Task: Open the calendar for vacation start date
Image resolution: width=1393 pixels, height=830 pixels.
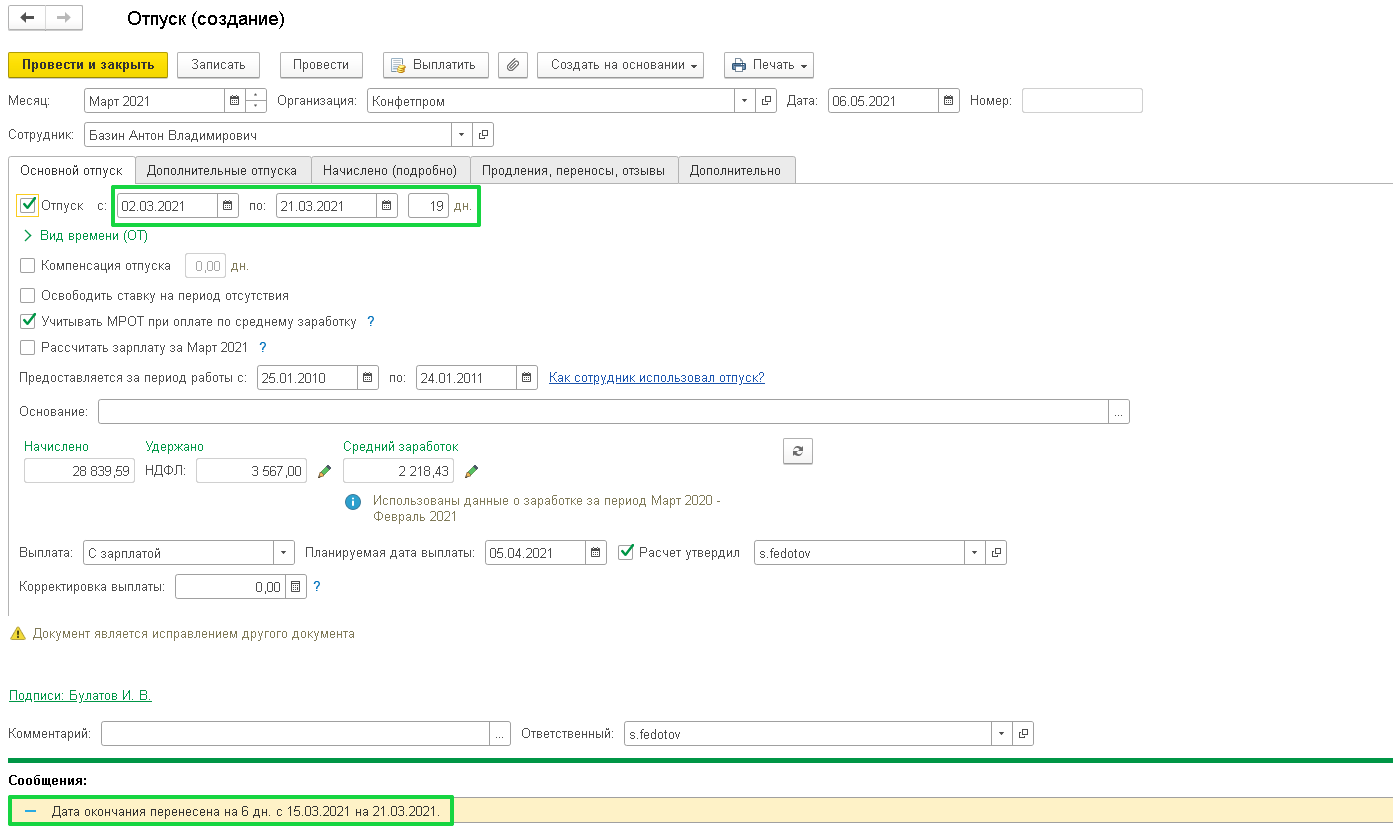Action: [229, 206]
